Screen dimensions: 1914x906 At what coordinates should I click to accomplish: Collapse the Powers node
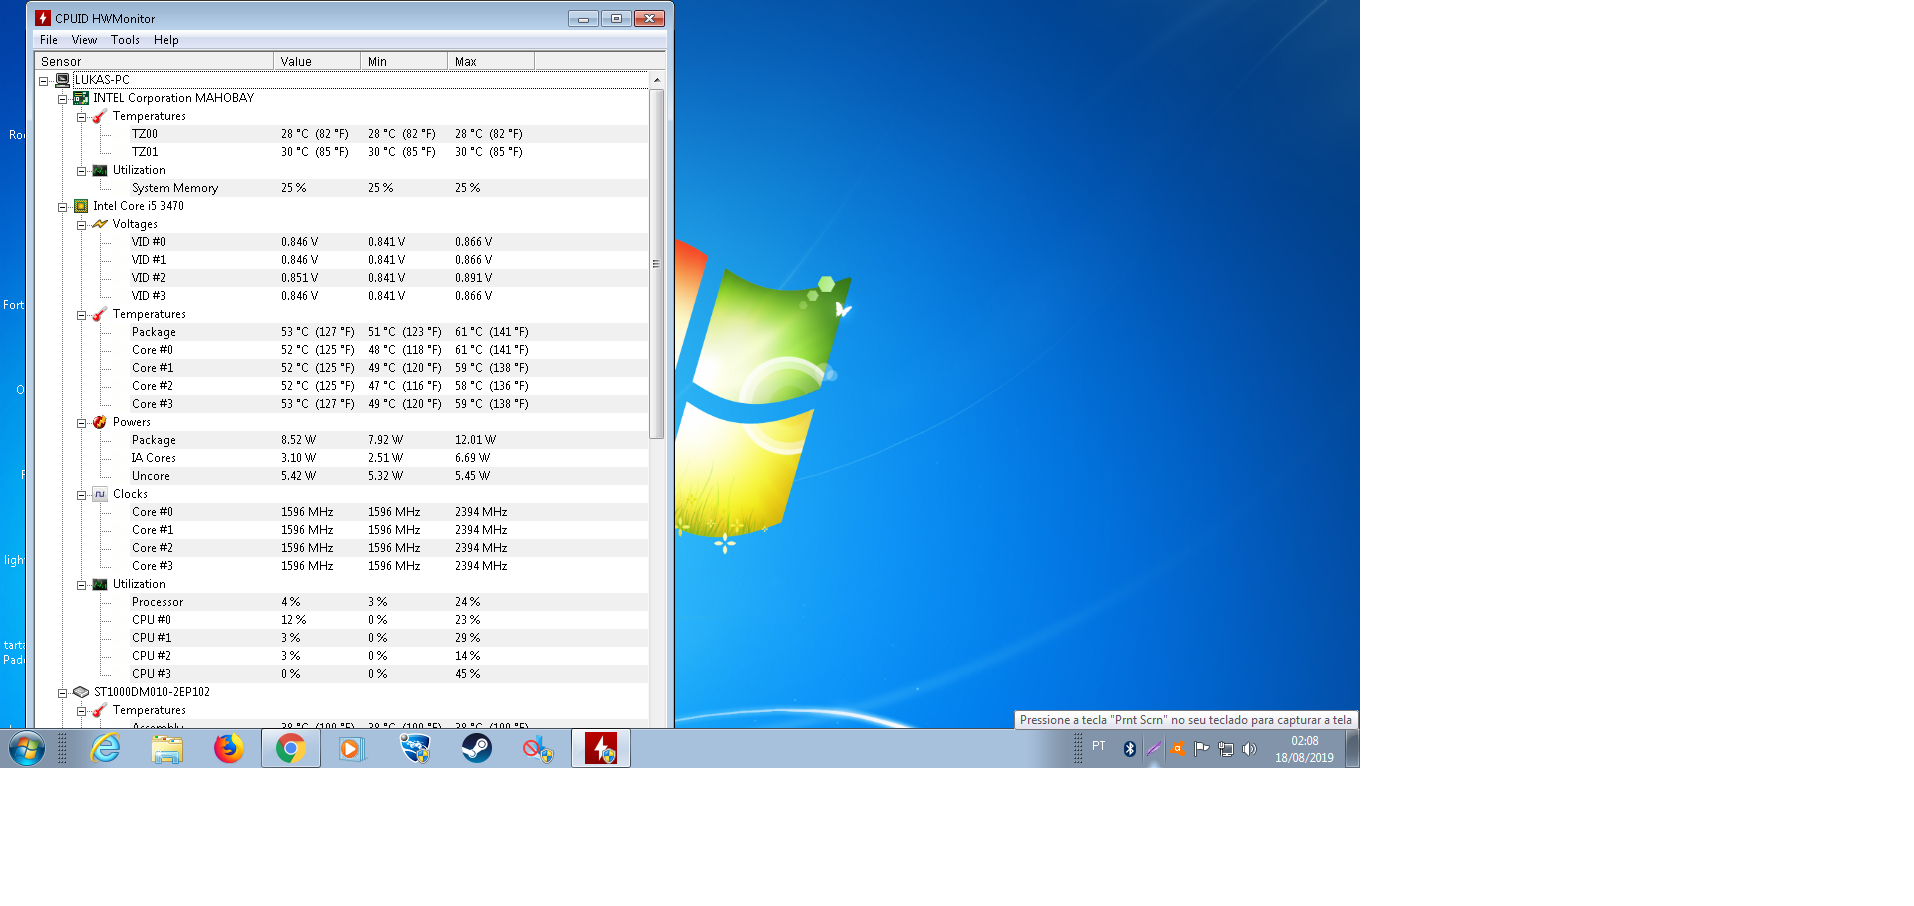(82, 423)
